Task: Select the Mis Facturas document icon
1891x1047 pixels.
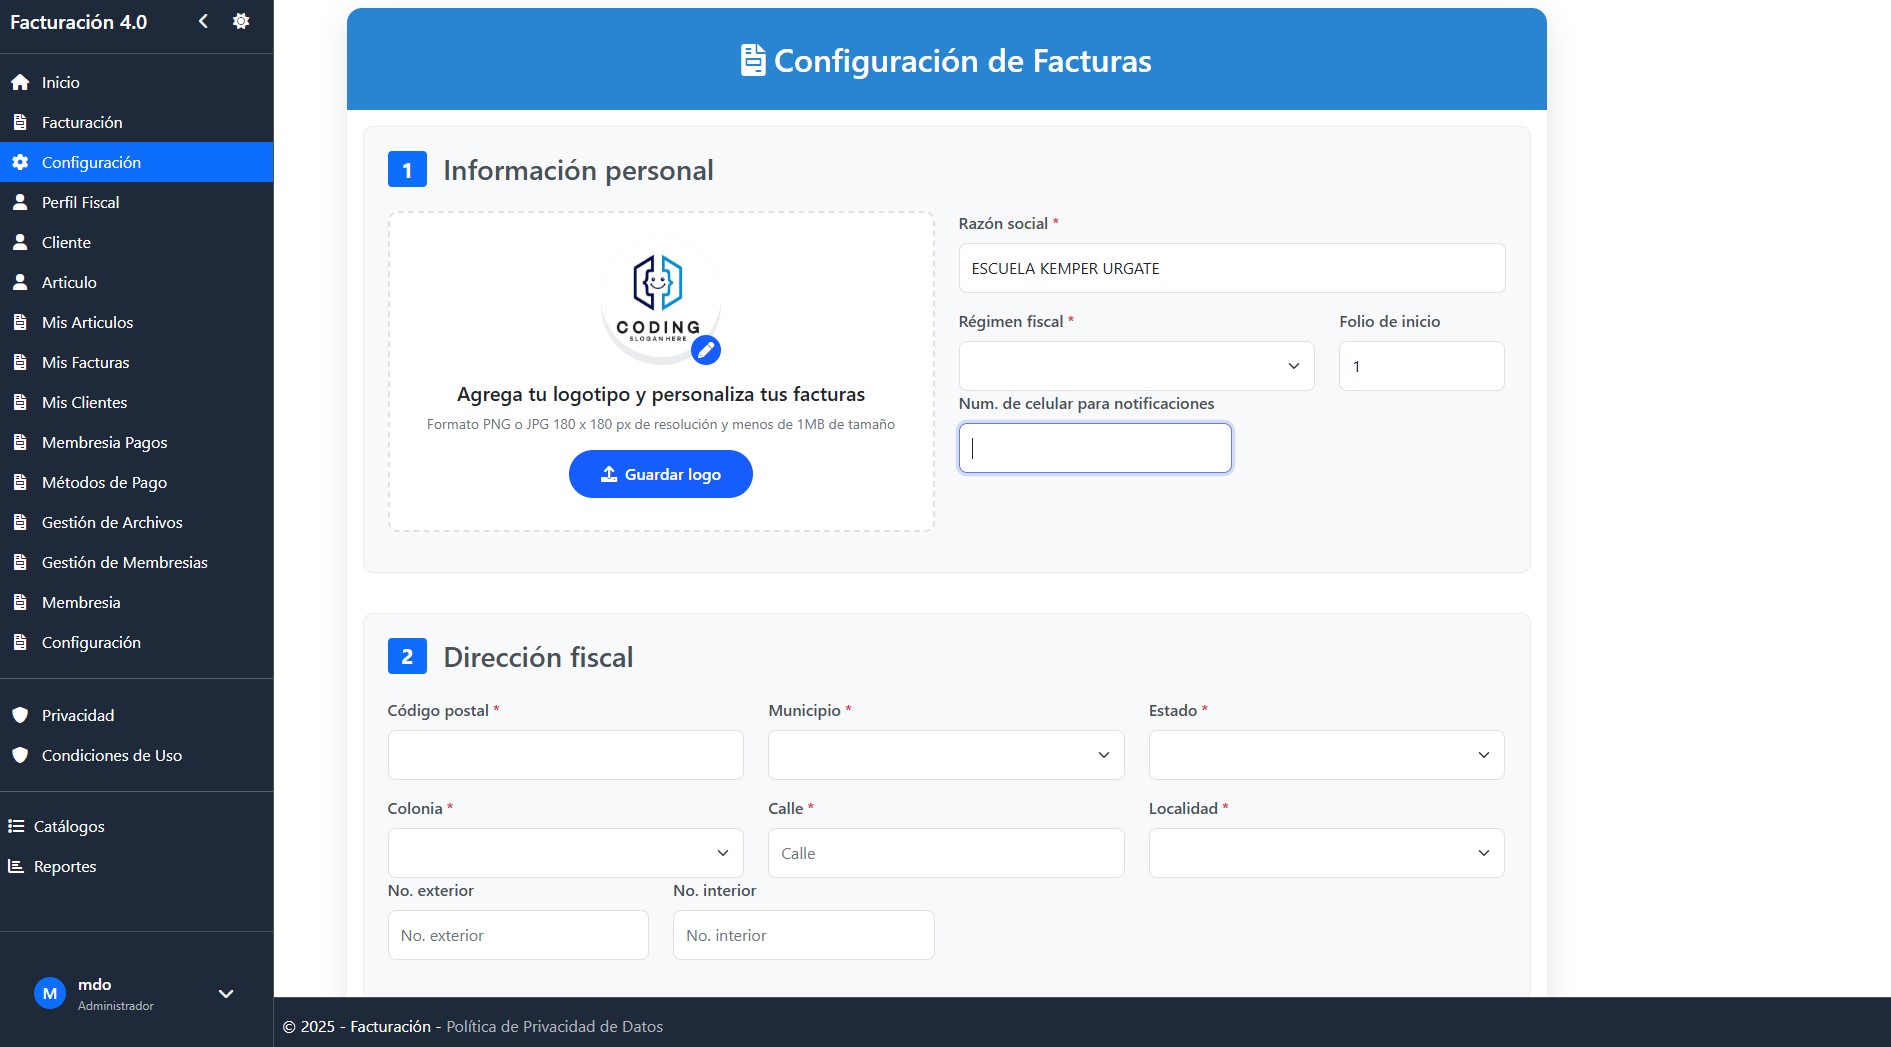Action: (x=20, y=362)
